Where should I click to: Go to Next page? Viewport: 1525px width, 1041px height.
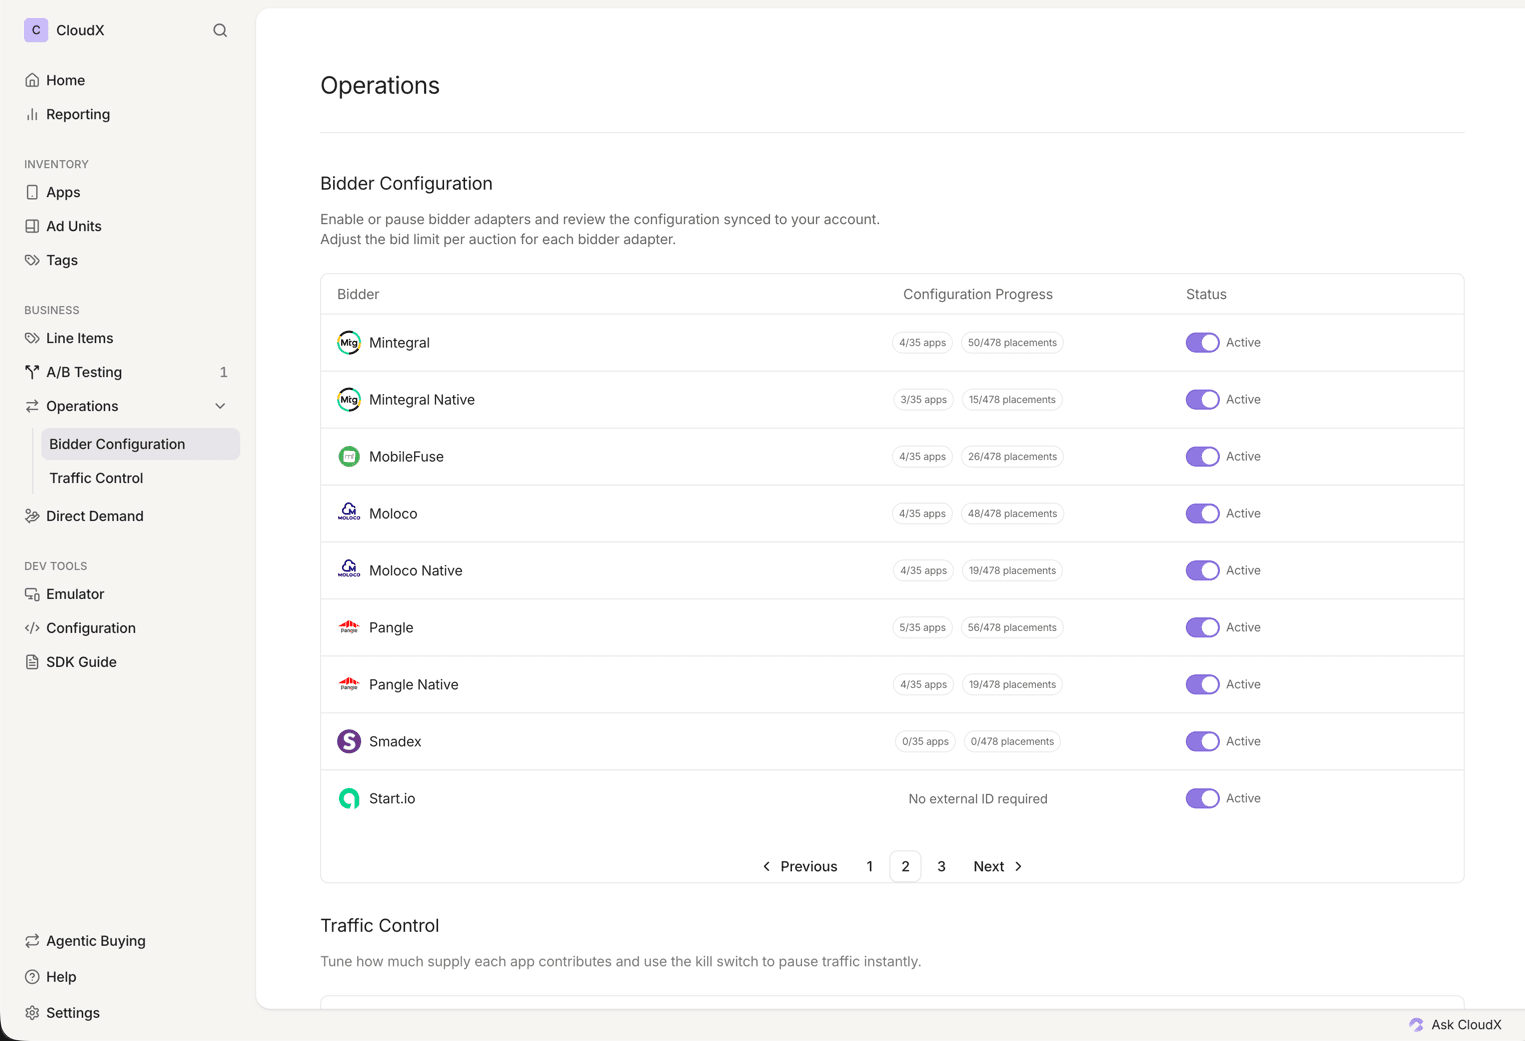[998, 867]
